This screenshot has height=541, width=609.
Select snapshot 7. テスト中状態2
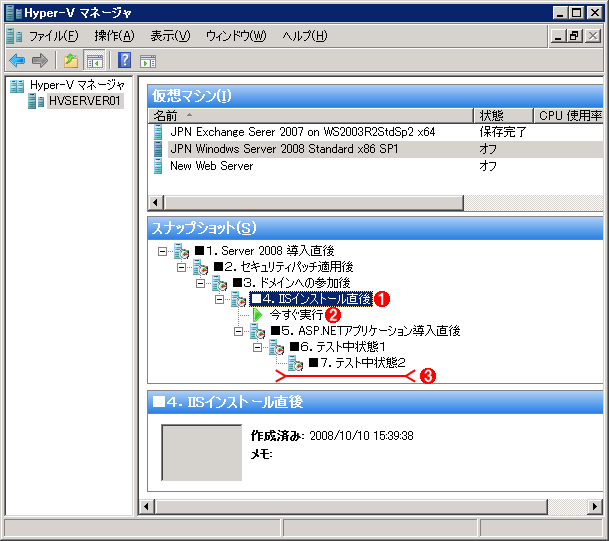357,363
